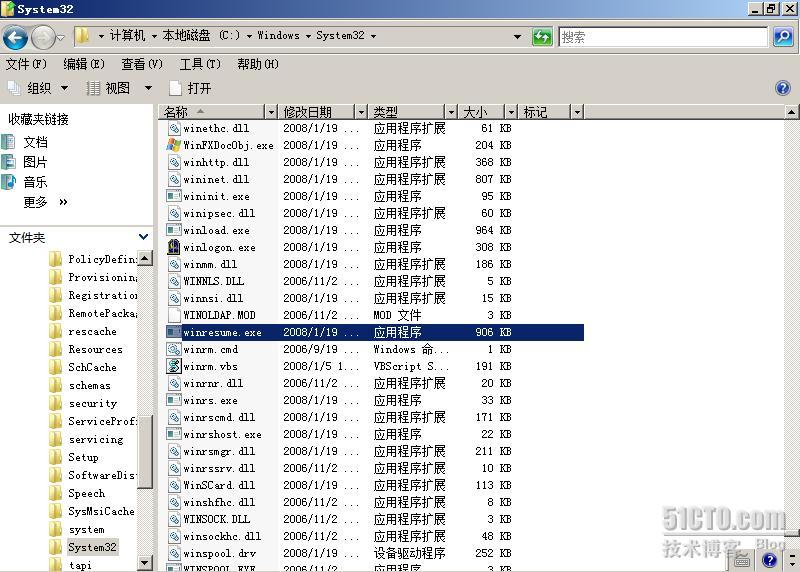Image resolution: width=800 pixels, height=572 pixels.
Task: Click the wininit.exe file icon
Action: pos(173,196)
